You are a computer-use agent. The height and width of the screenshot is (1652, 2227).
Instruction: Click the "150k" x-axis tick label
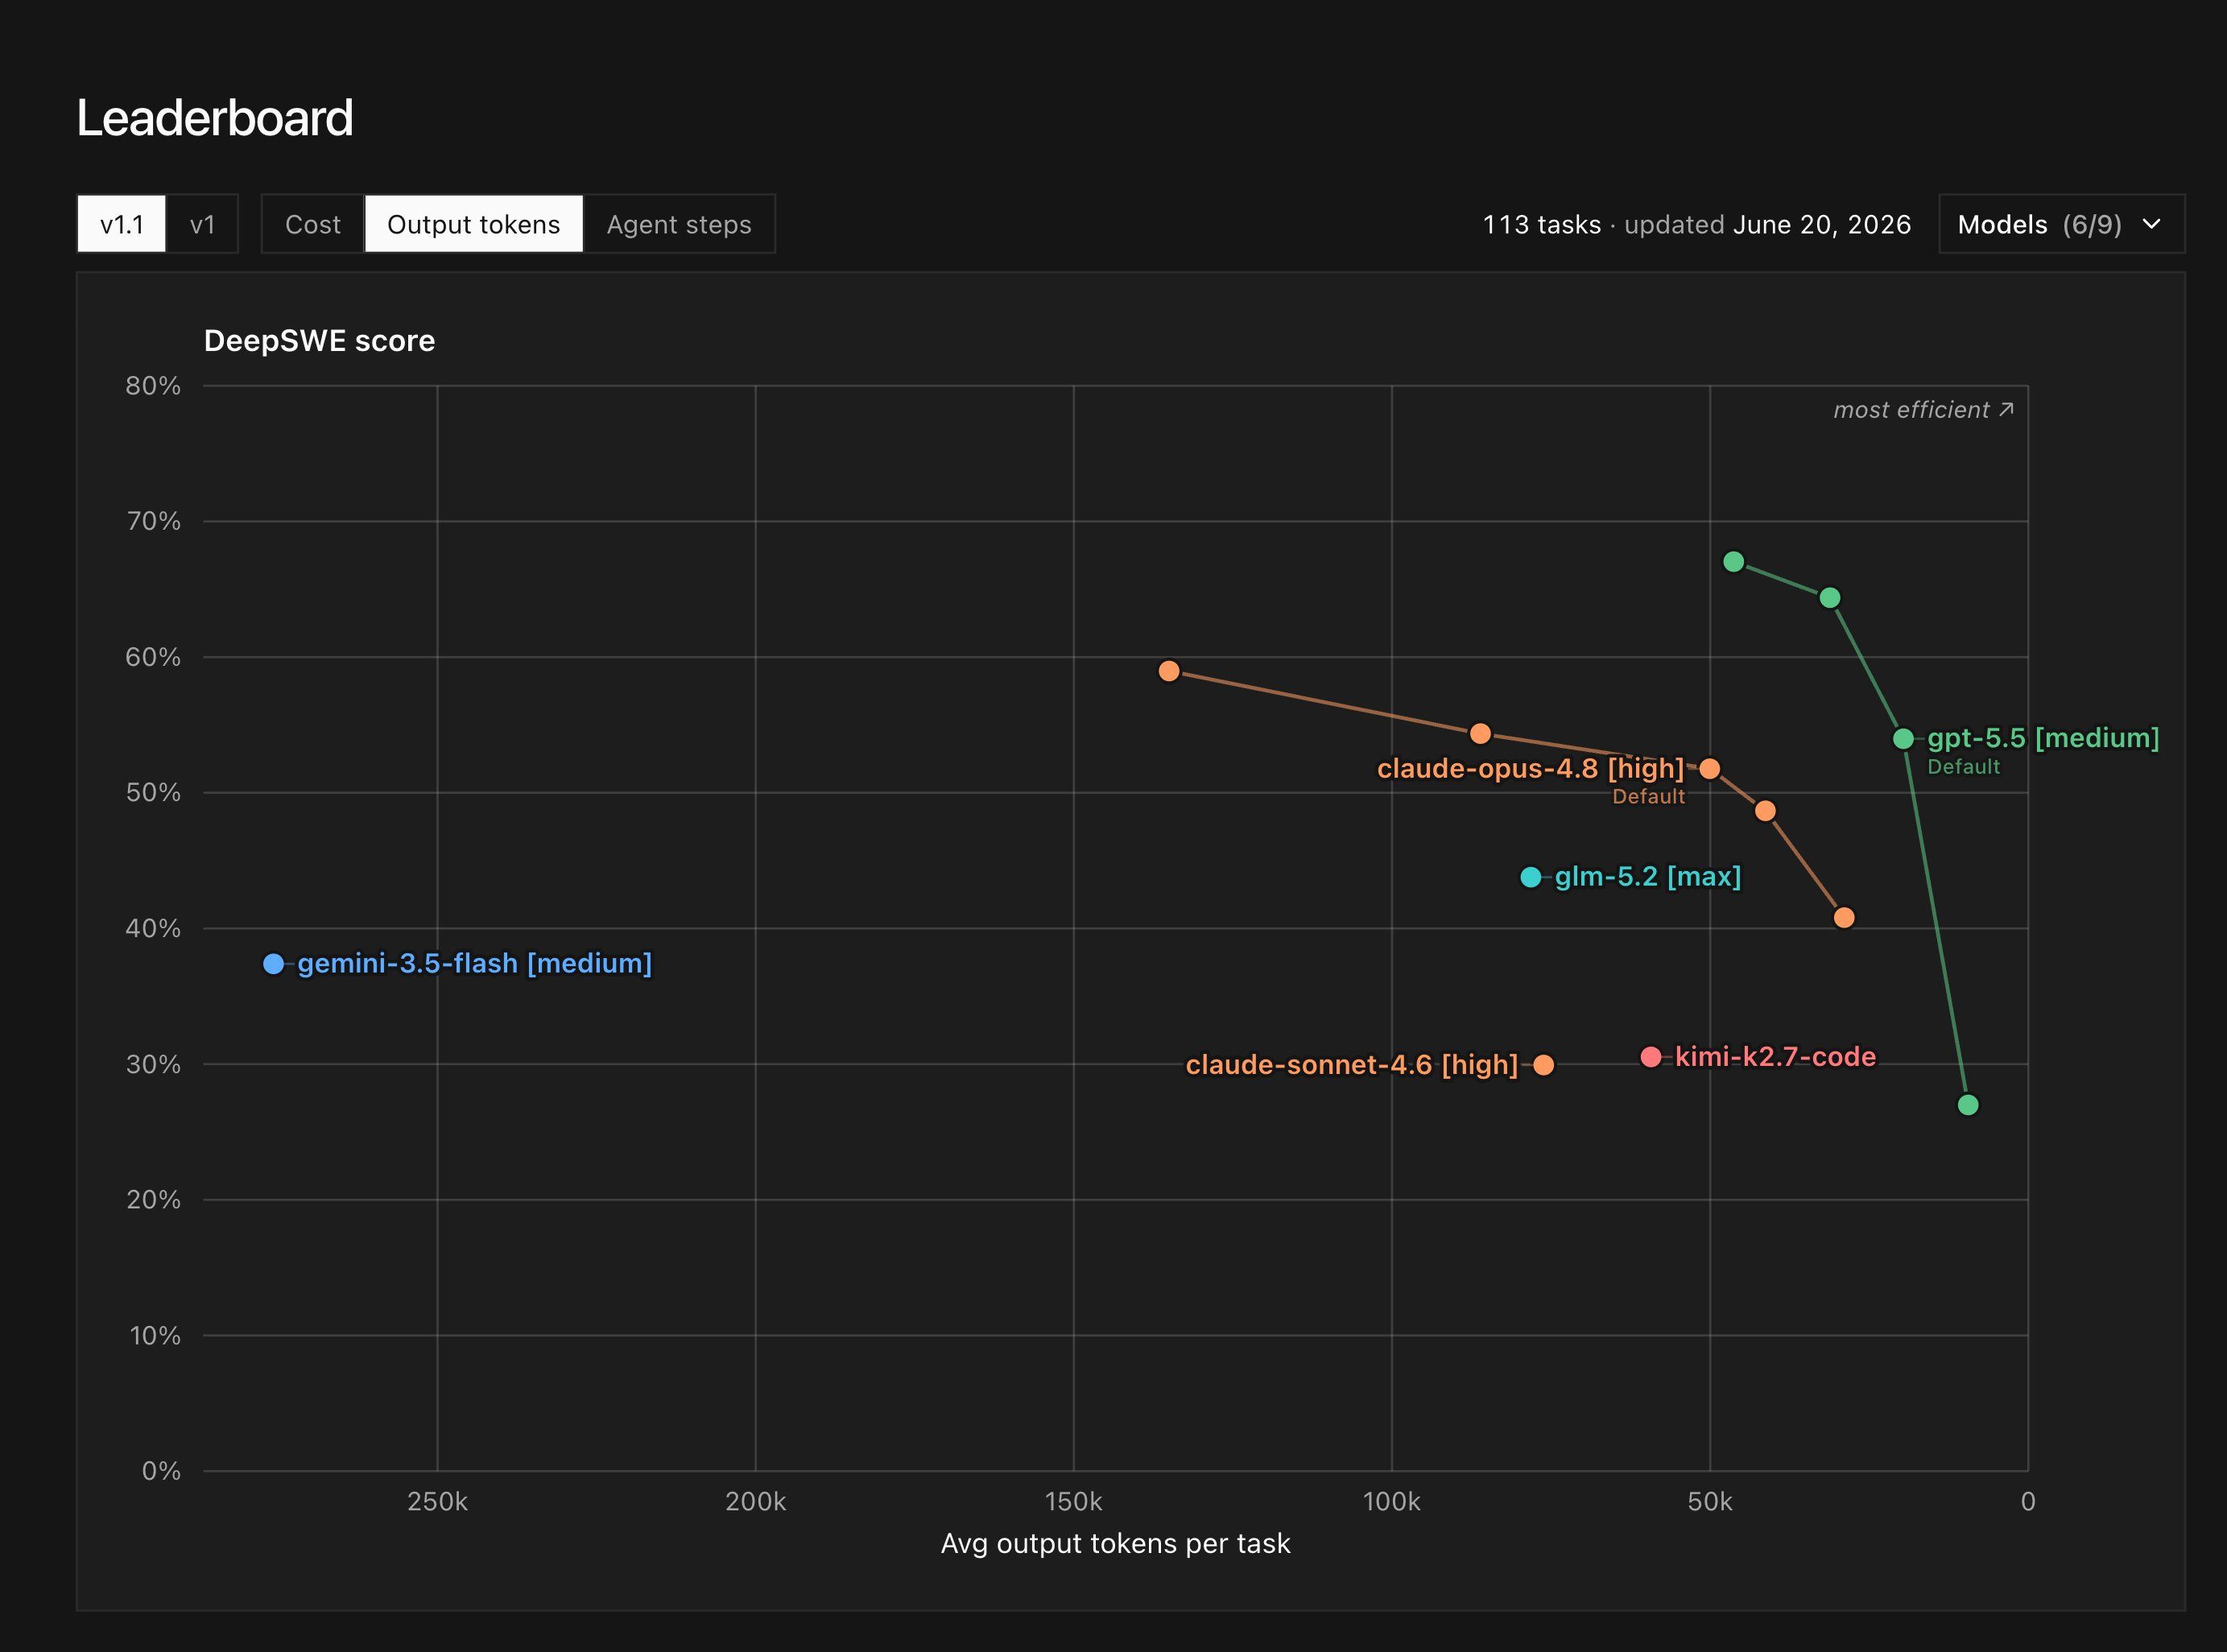(x=1073, y=1502)
